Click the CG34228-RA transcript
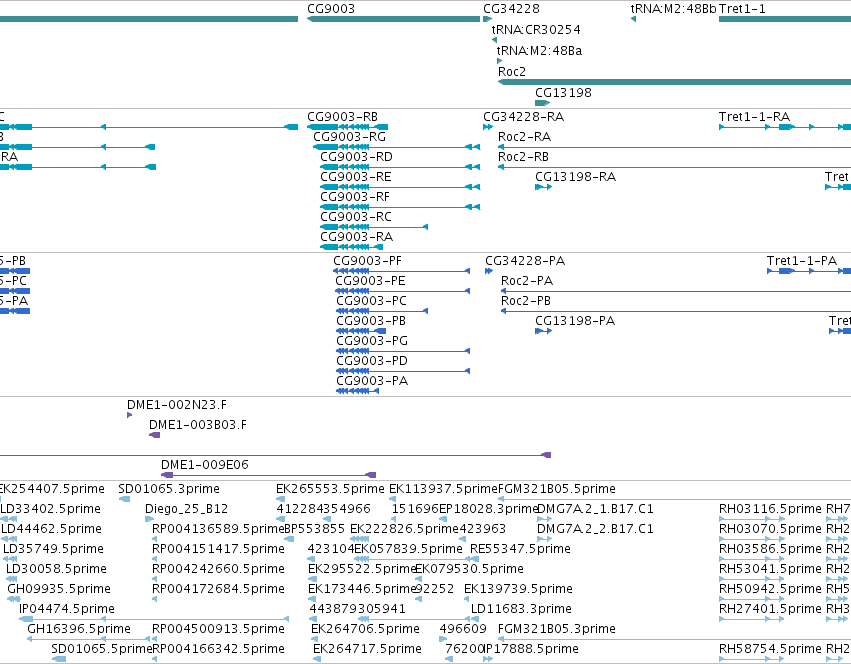Viewport: 851px width, 664px height. (488, 127)
